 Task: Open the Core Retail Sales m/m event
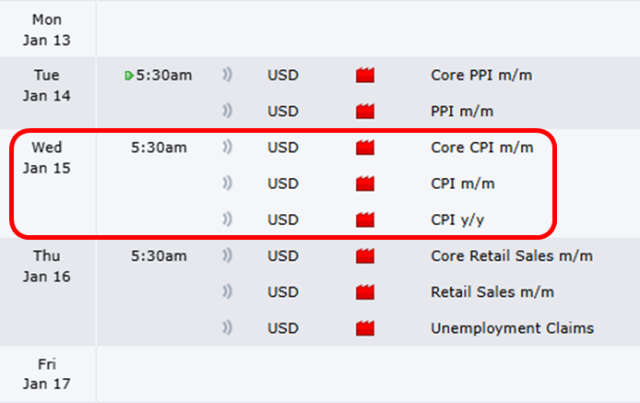click(x=511, y=256)
